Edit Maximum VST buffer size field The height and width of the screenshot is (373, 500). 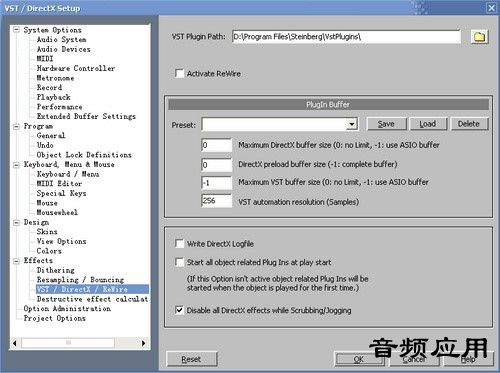click(216, 183)
